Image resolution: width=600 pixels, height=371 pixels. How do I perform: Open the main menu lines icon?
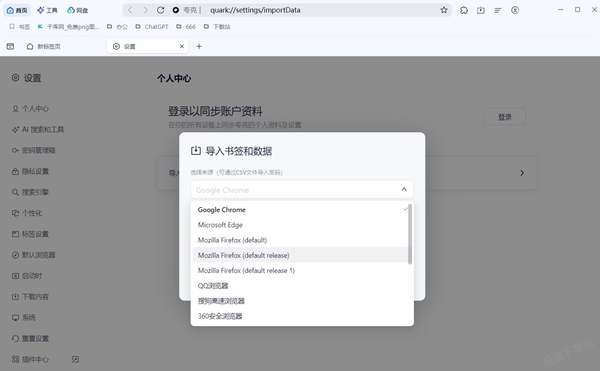click(498, 10)
